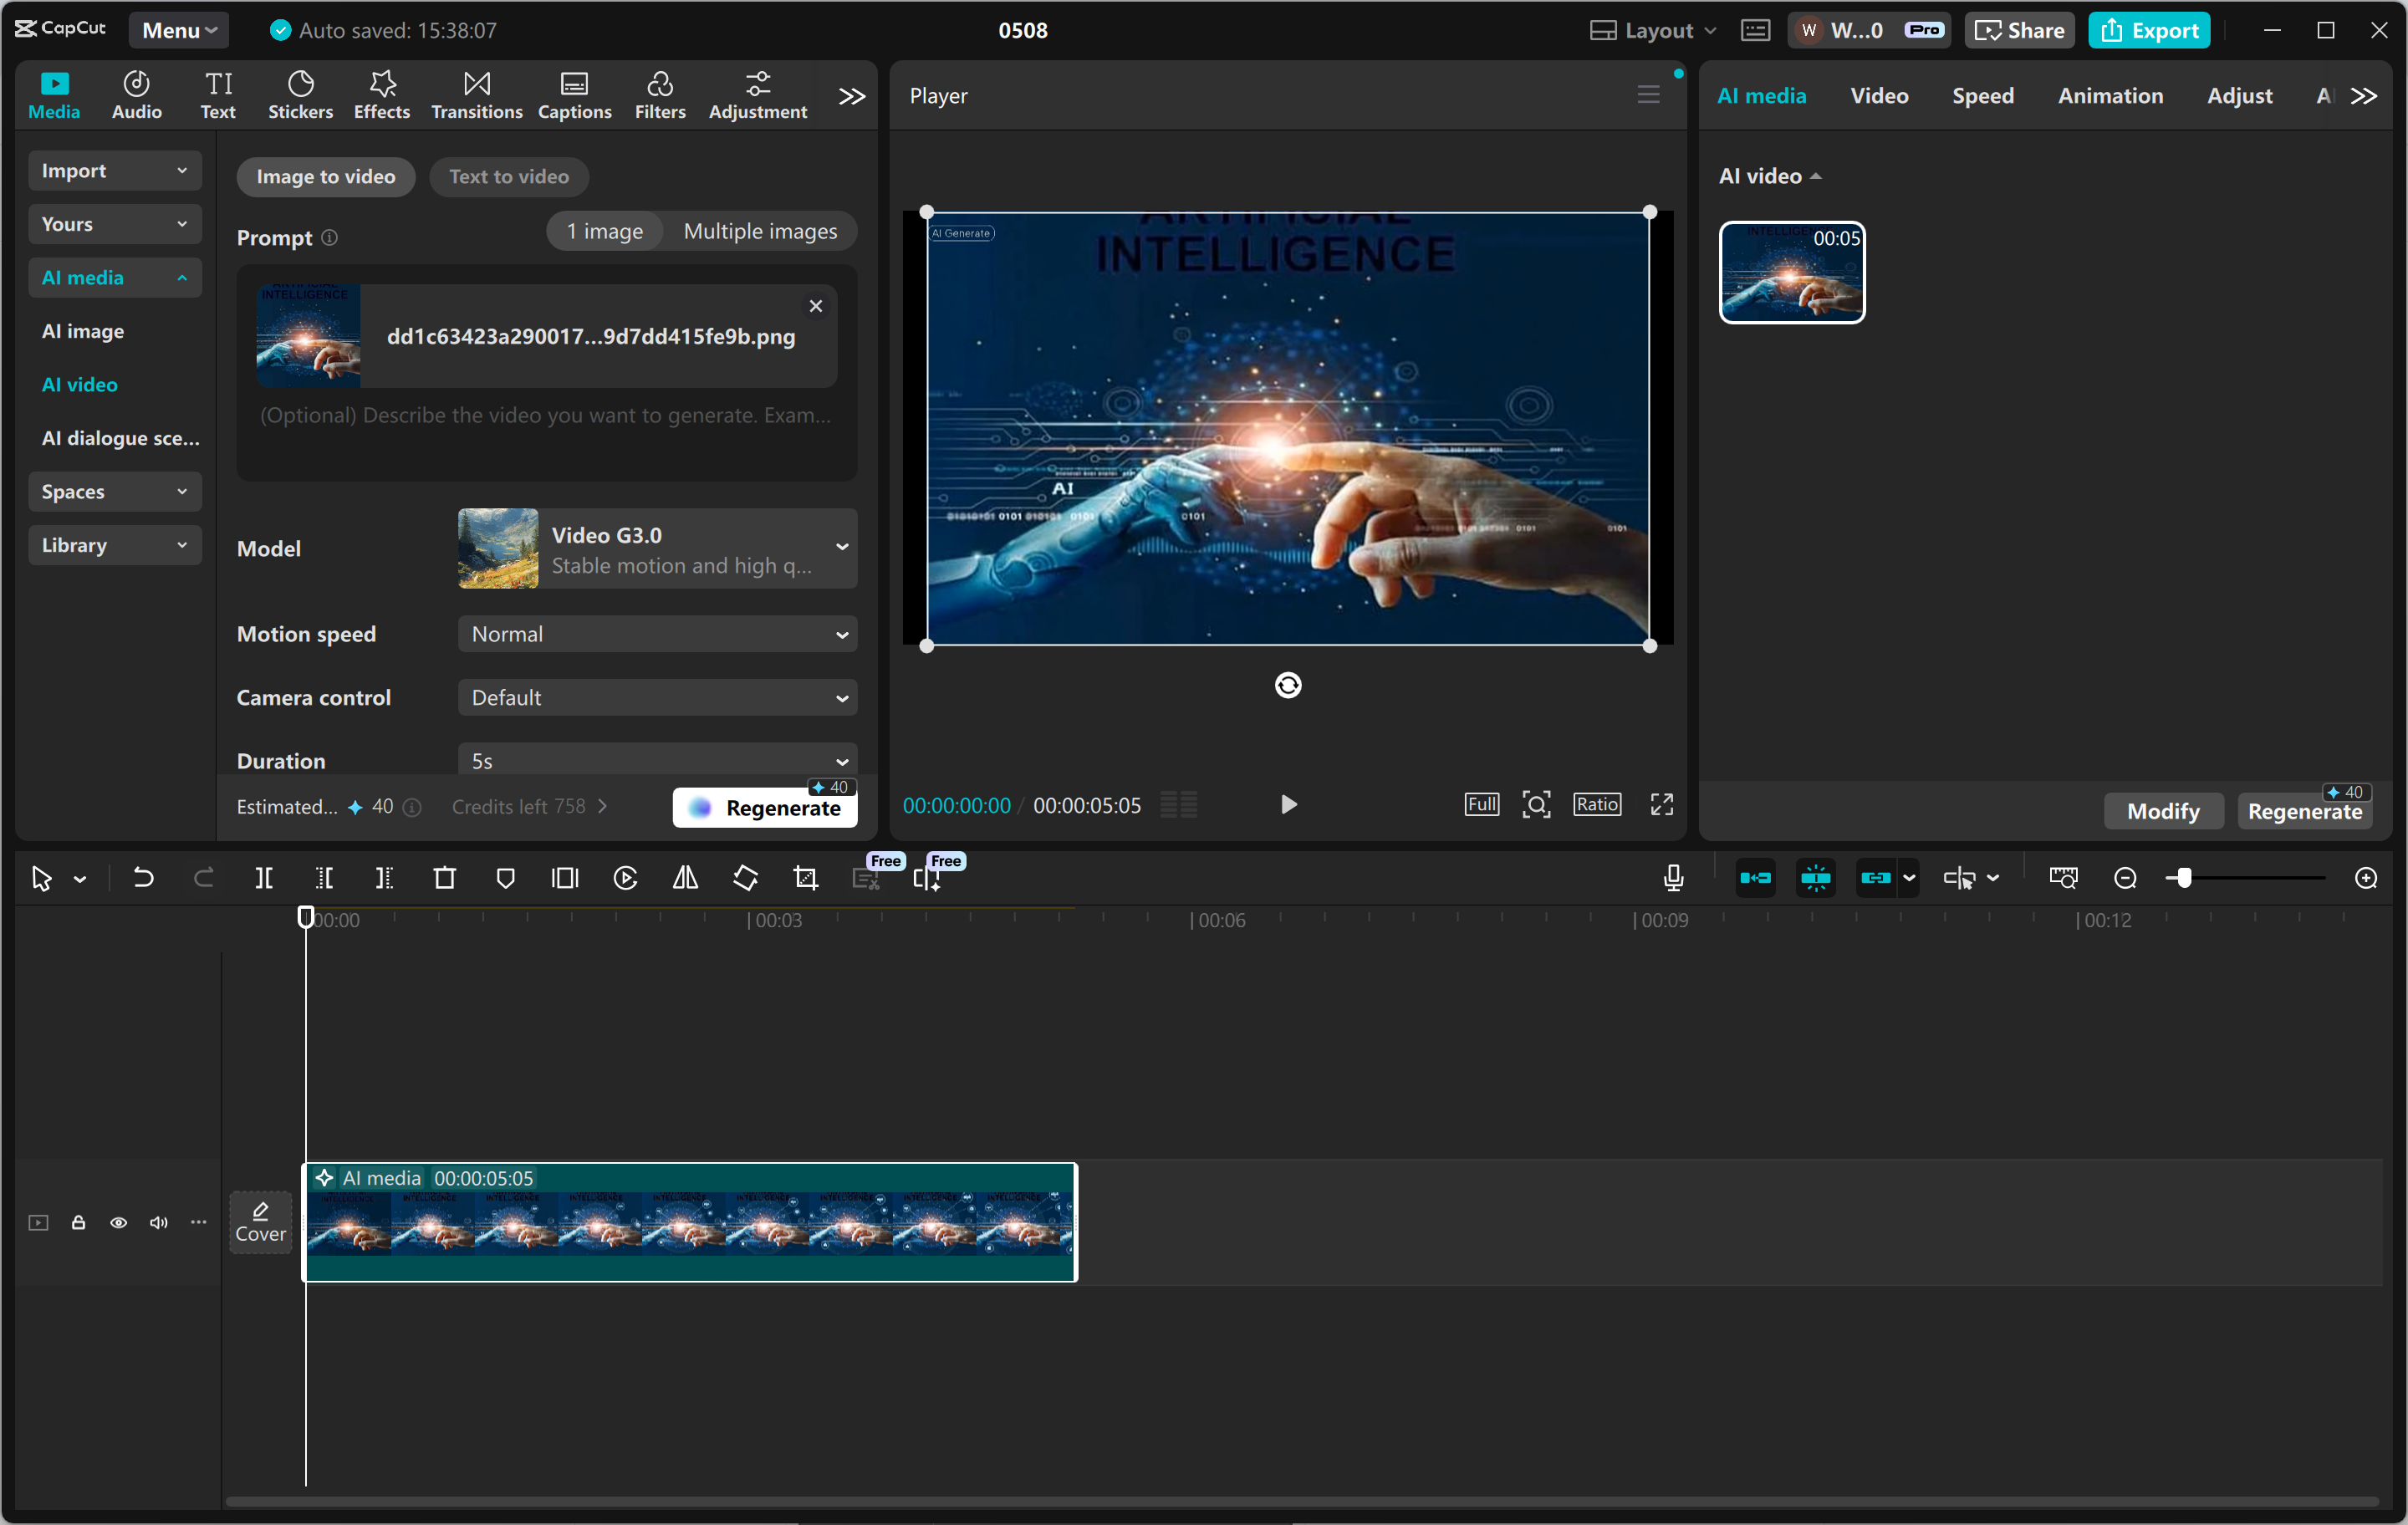Mute the AI media track
Image resolution: width=2408 pixels, height=1525 pixels.
[158, 1223]
